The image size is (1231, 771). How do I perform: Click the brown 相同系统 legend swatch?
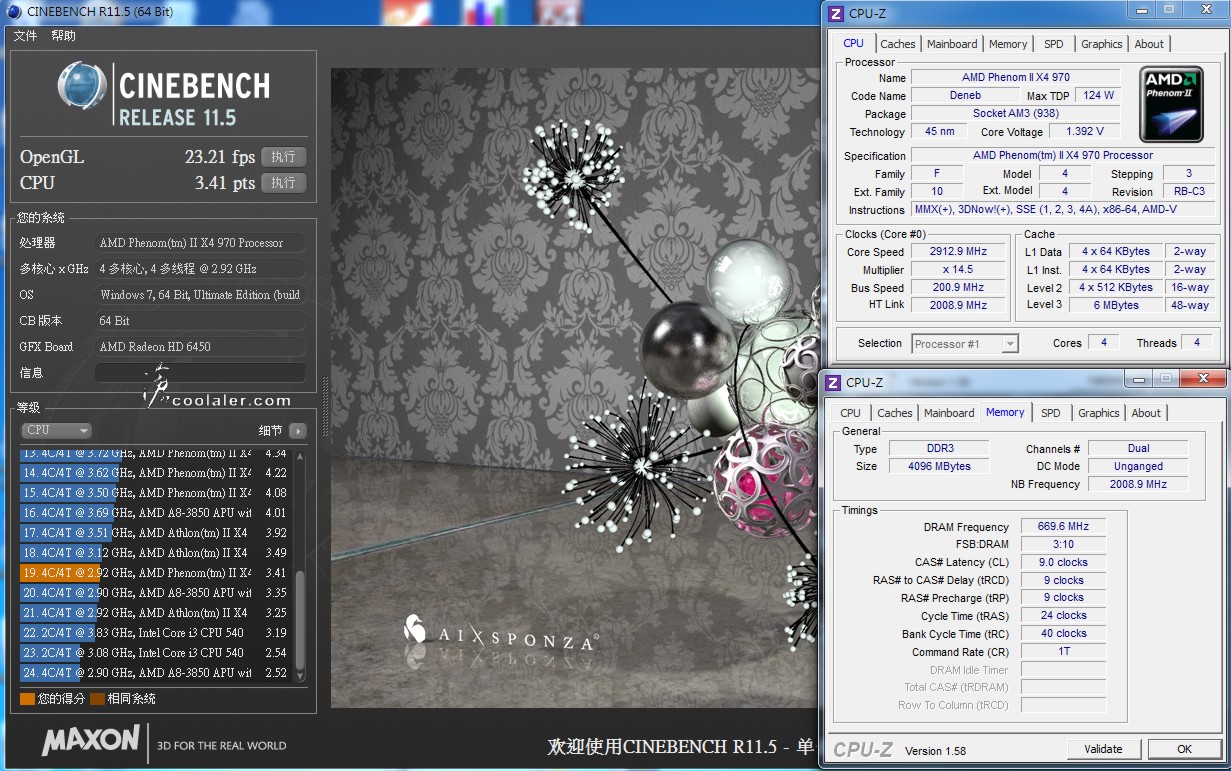click(x=97, y=699)
